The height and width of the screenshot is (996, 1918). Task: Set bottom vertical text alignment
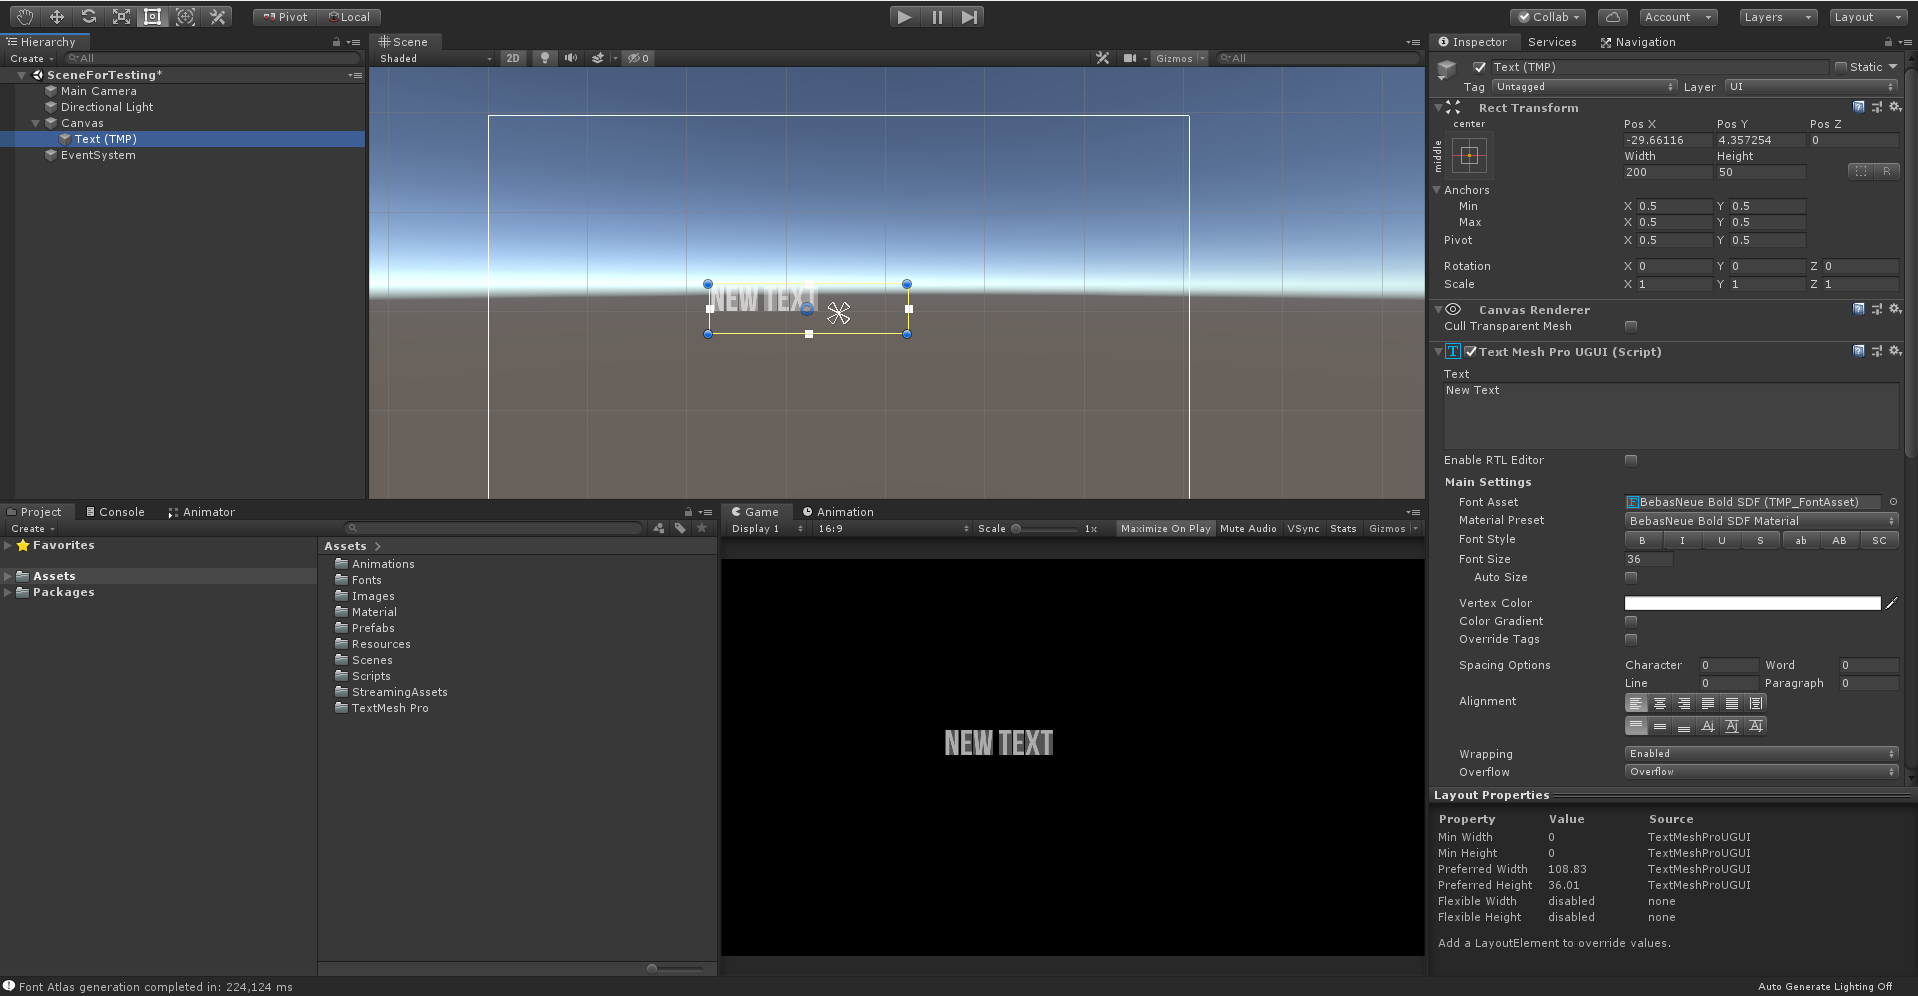click(x=1684, y=726)
